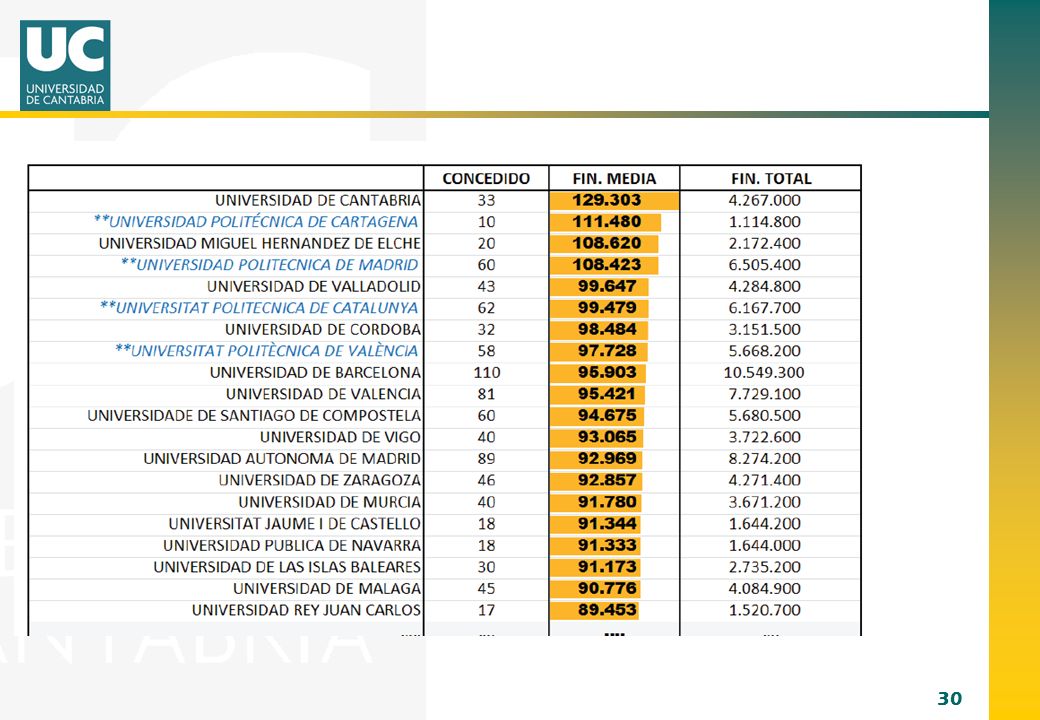Image resolution: width=1040 pixels, height=720 pixels.
Task: Select the 91.173 average funding bar
Action: pyautogui.click(x=596, y=567)
